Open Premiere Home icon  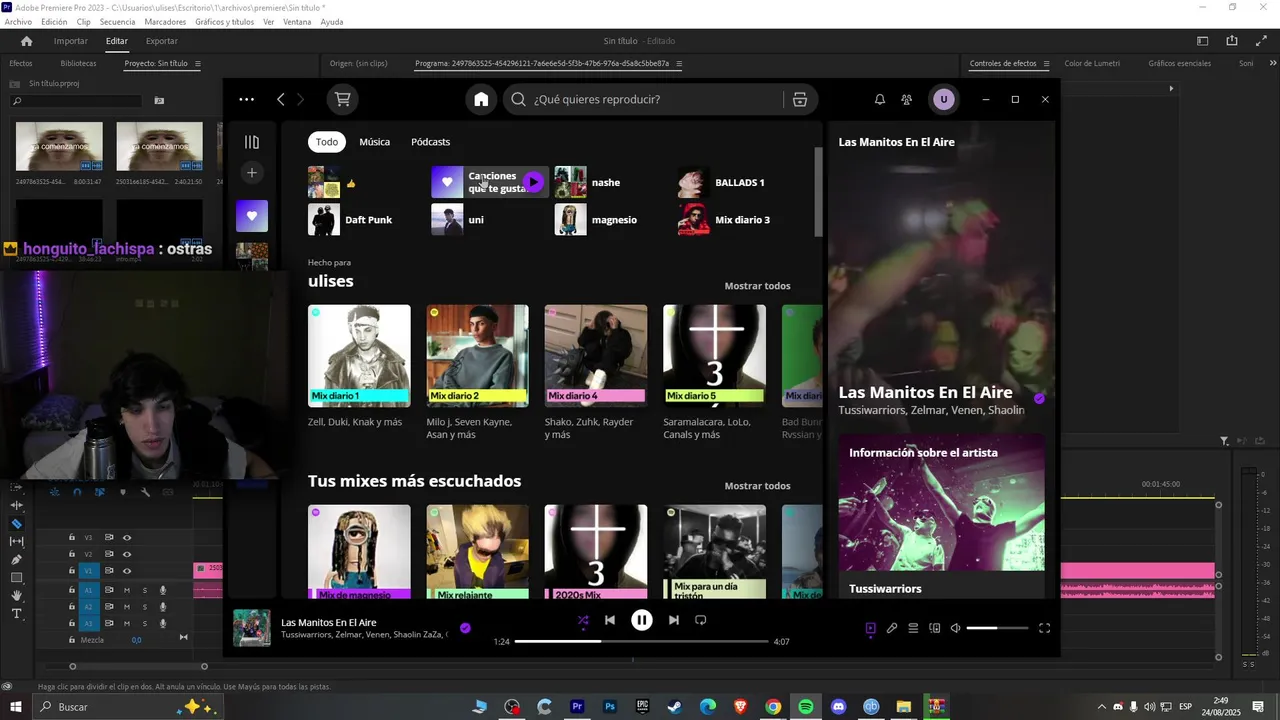26,41
